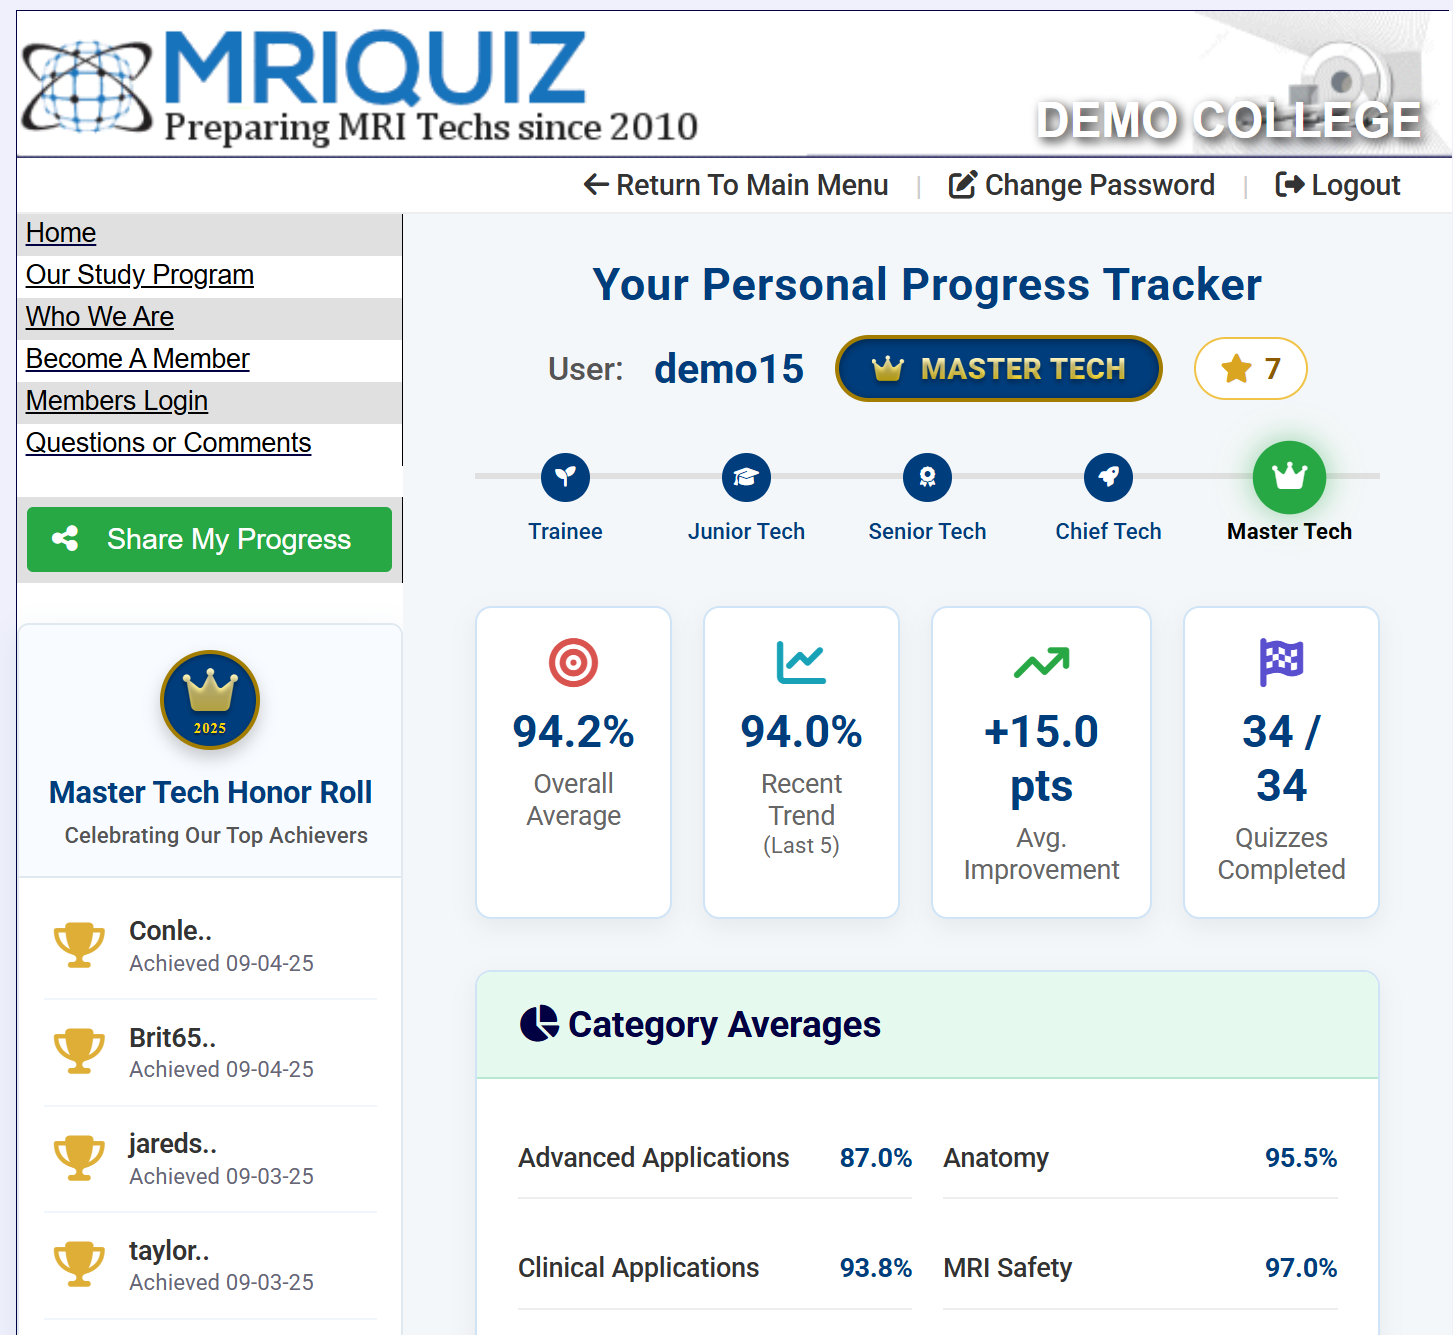Open the Change Password link
The image size is (1453, 1335).
[1081, 185]
